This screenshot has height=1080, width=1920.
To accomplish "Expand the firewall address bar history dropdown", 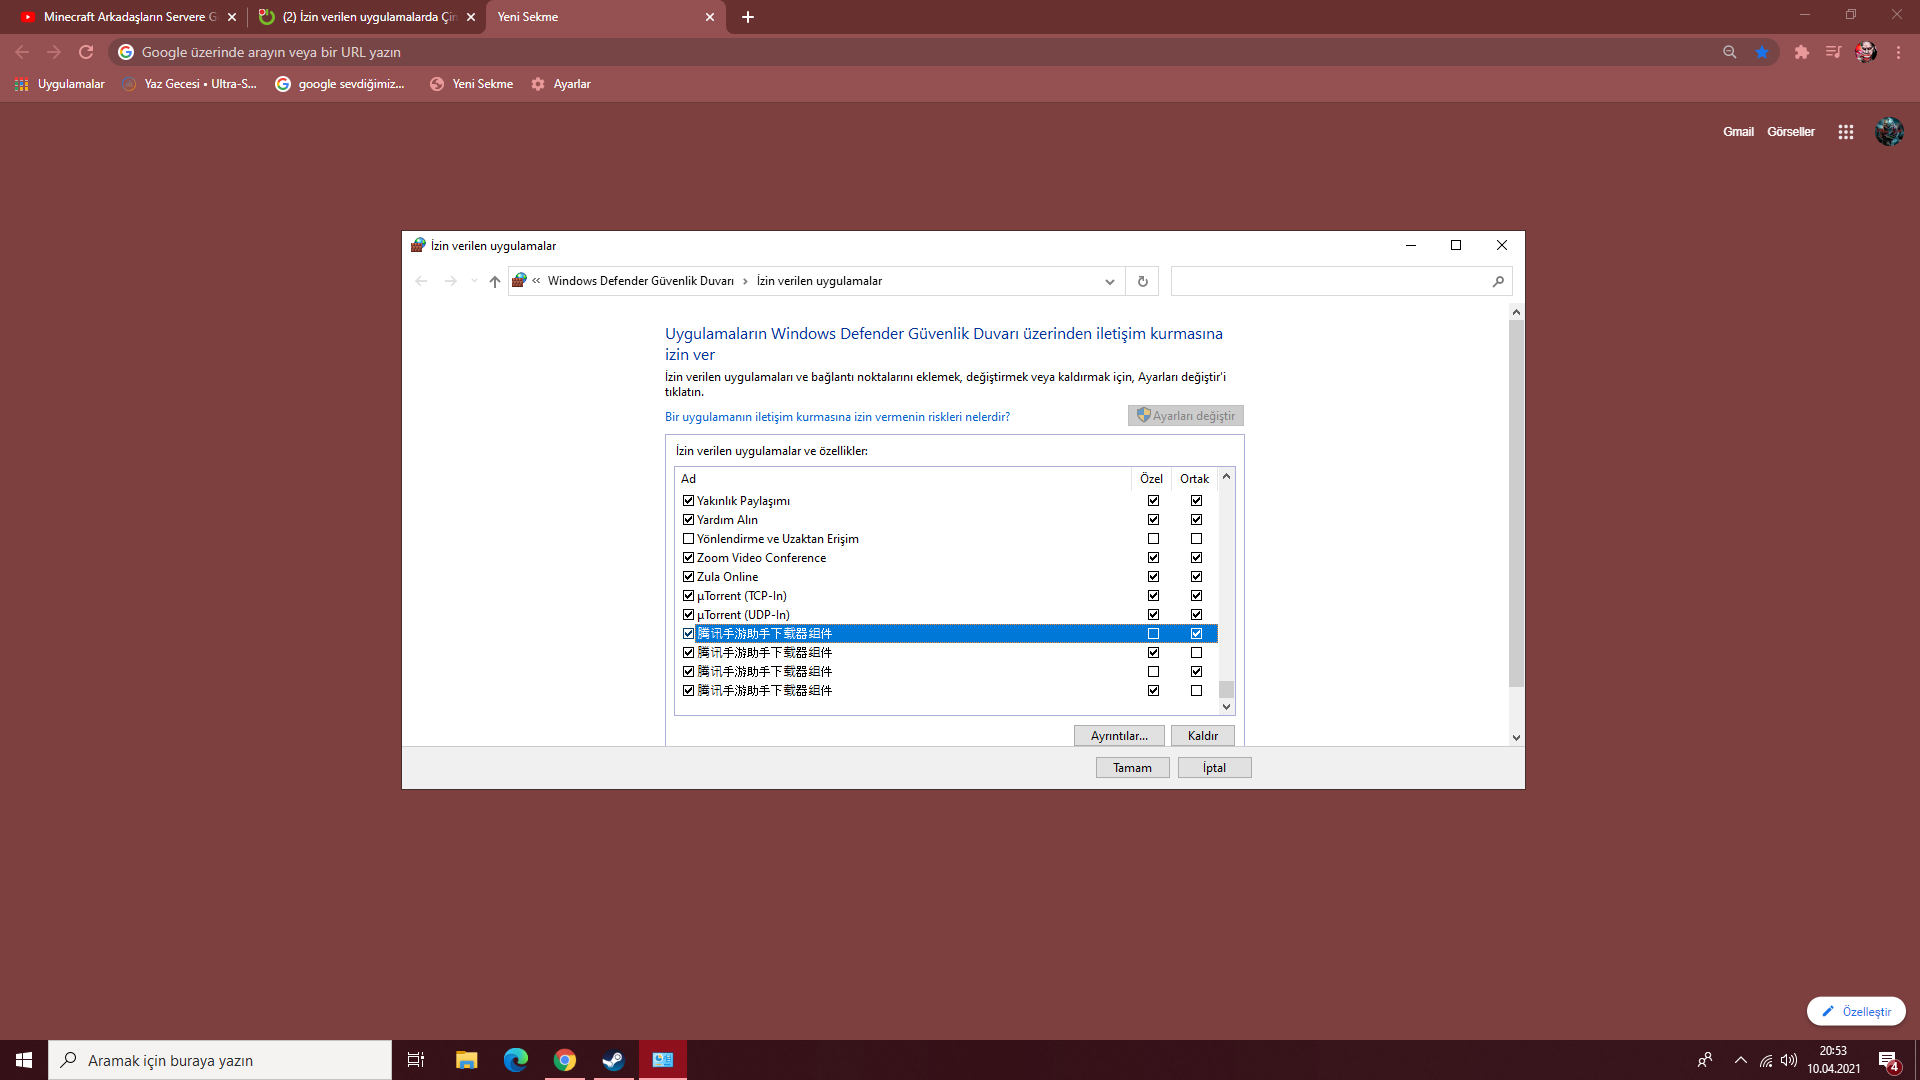I will [1109, 281].
